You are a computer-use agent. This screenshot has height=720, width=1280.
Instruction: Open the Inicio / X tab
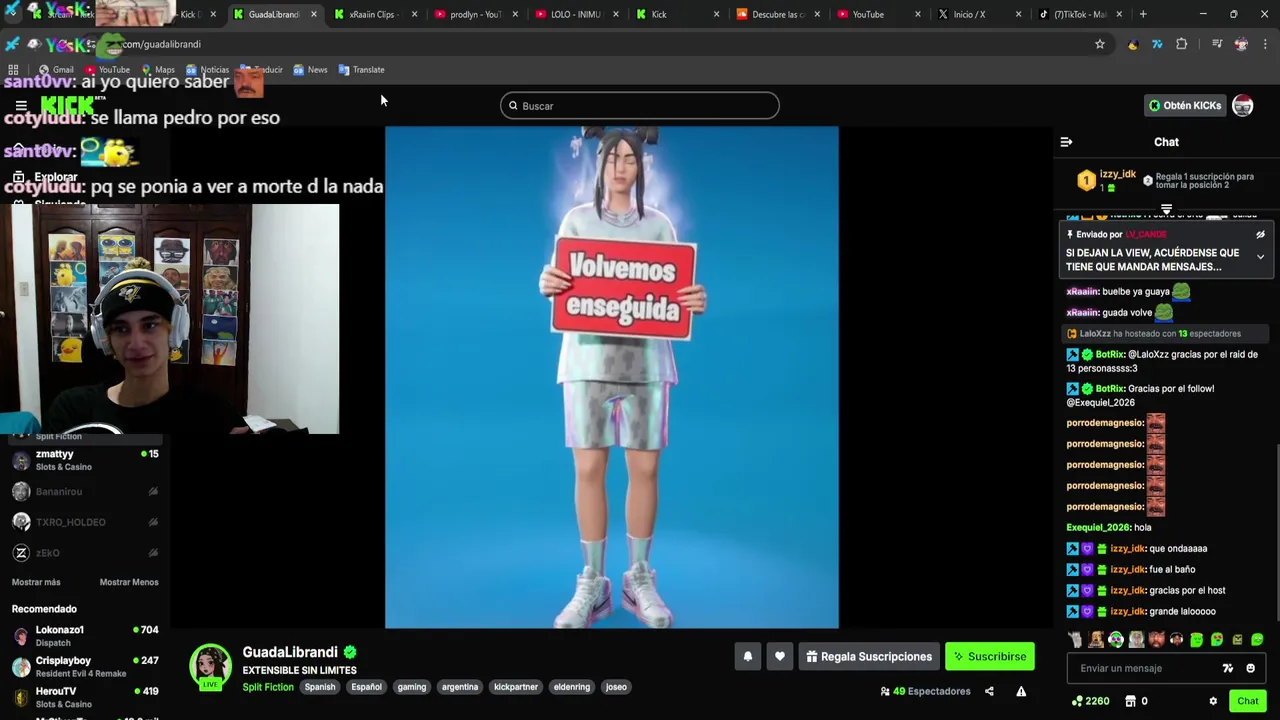(x=976, y=14)
